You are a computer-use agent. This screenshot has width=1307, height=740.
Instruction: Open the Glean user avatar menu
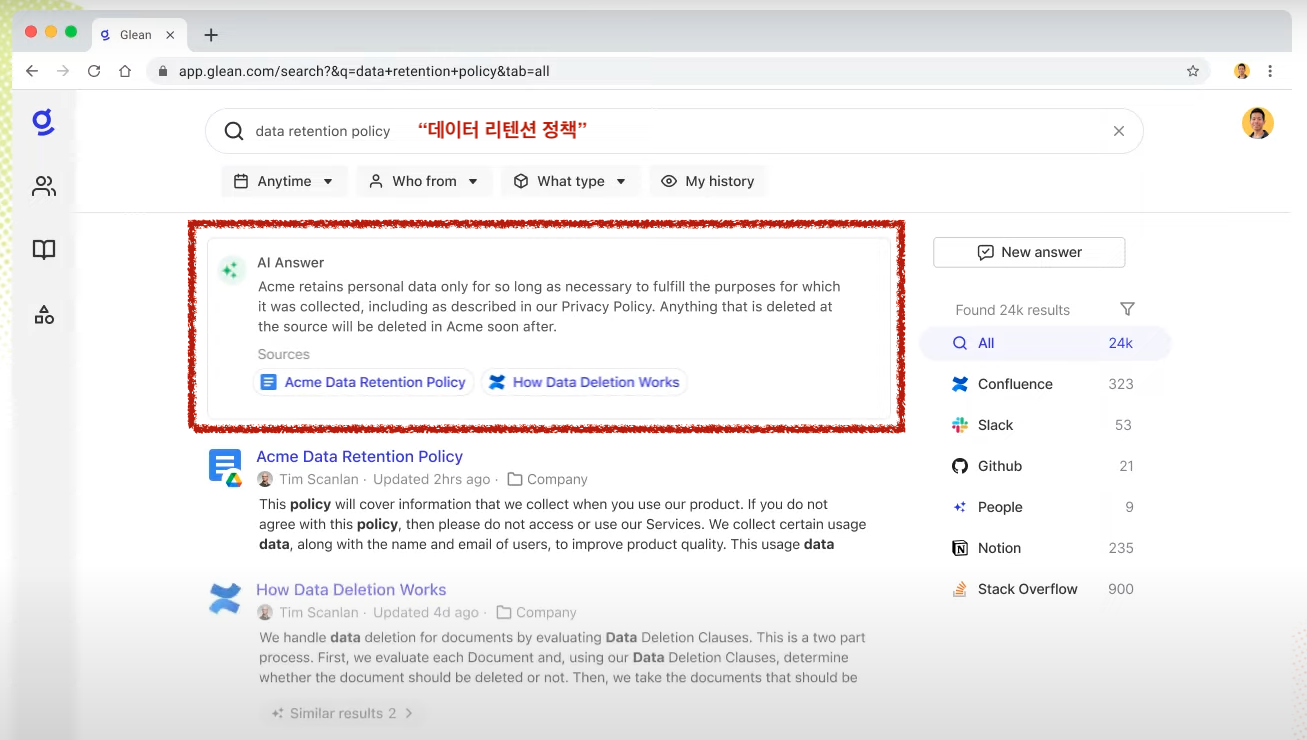tap(1257, 123)
